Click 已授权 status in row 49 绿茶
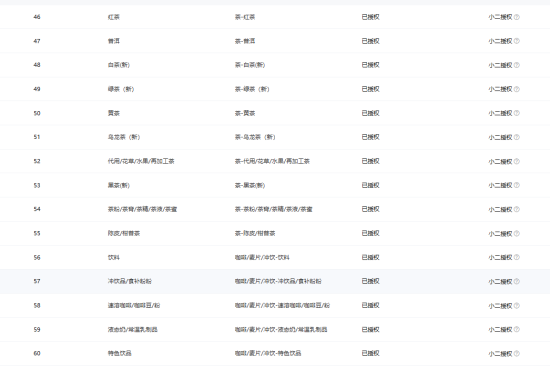Image resolution: width=550 pixels, height=369 pixels. [x=370, y=89]
